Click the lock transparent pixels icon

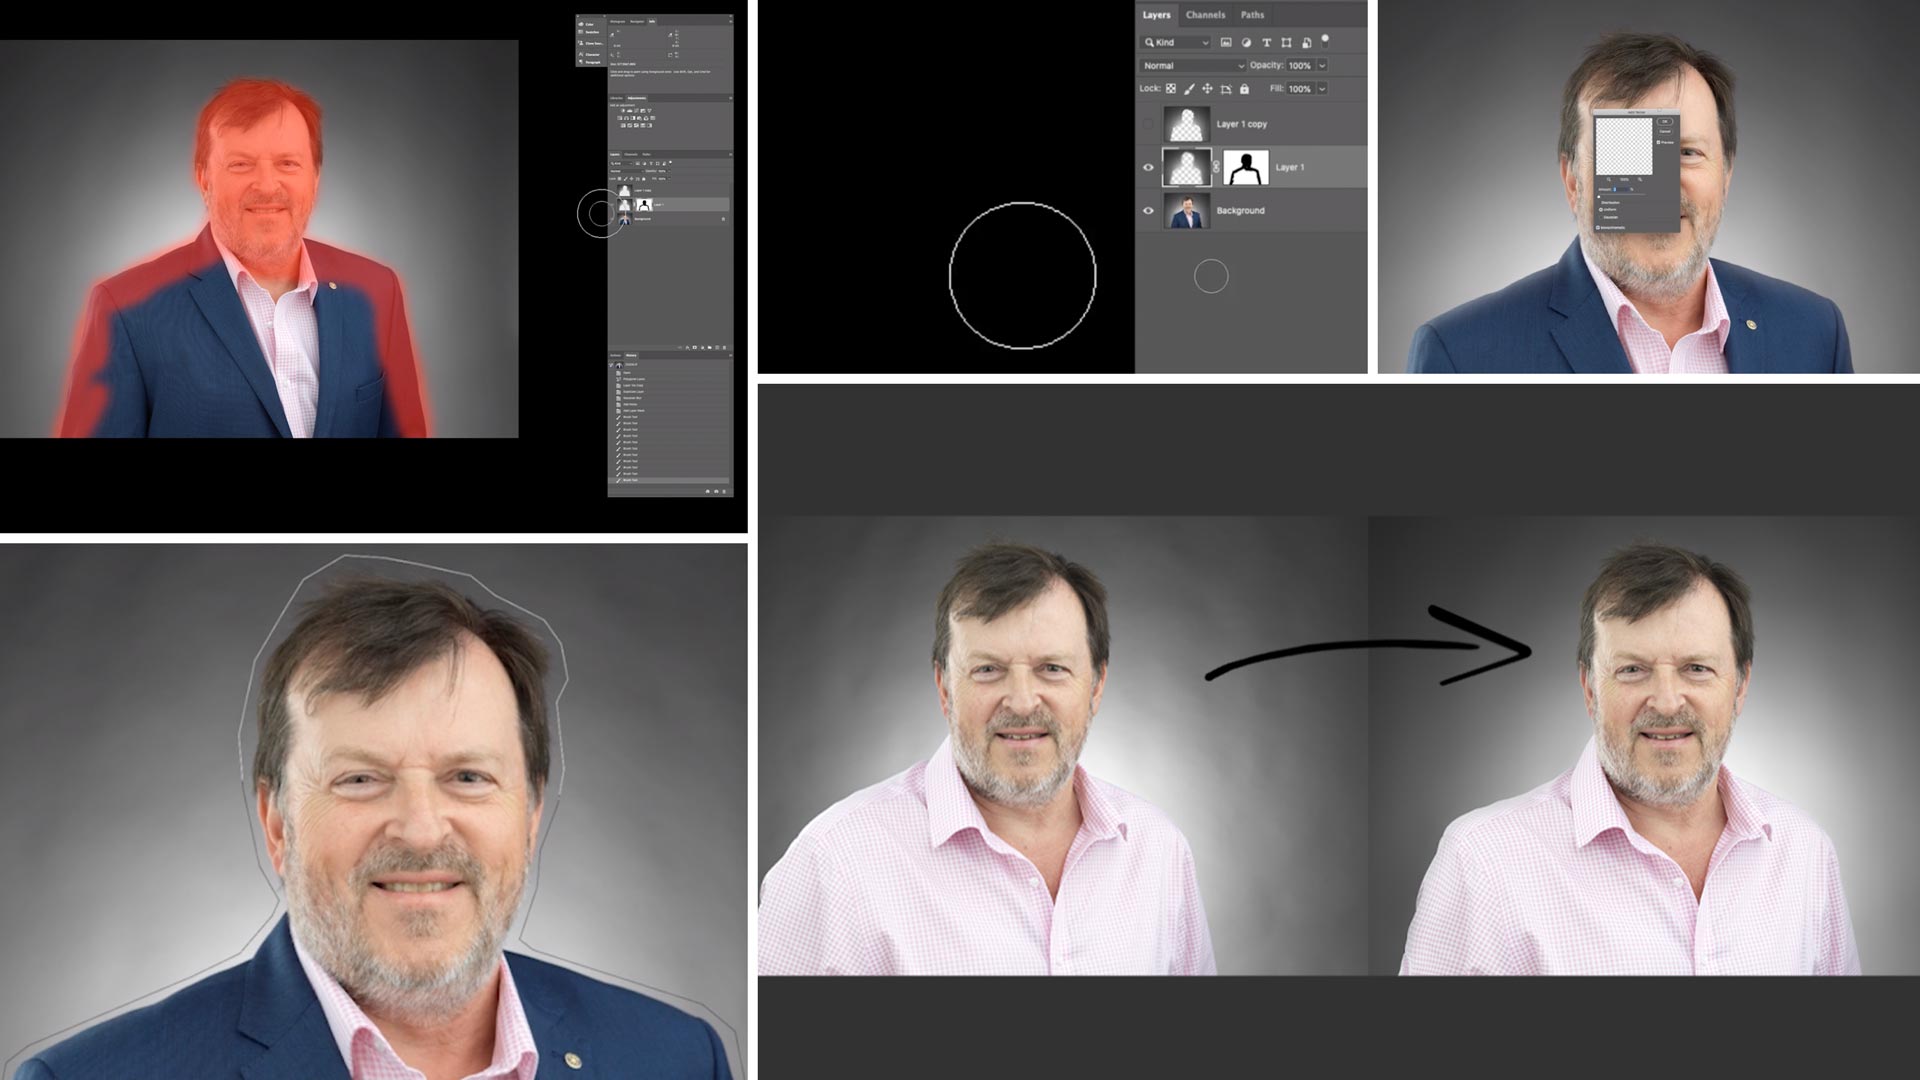(1171, 89)
